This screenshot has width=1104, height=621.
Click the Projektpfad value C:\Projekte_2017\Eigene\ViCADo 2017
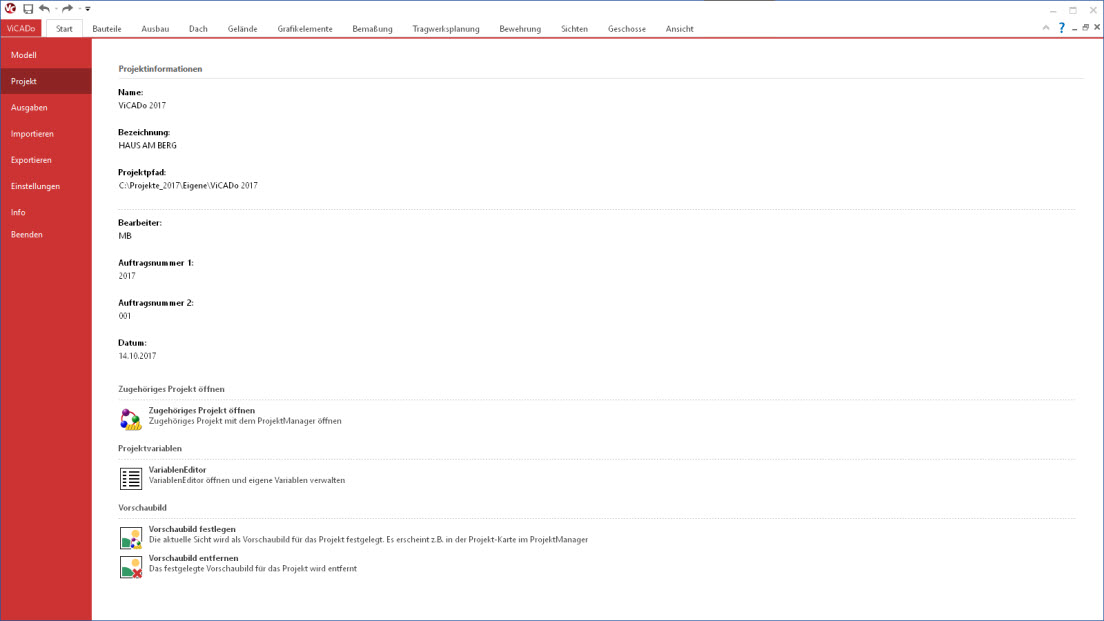coord(188,186)
